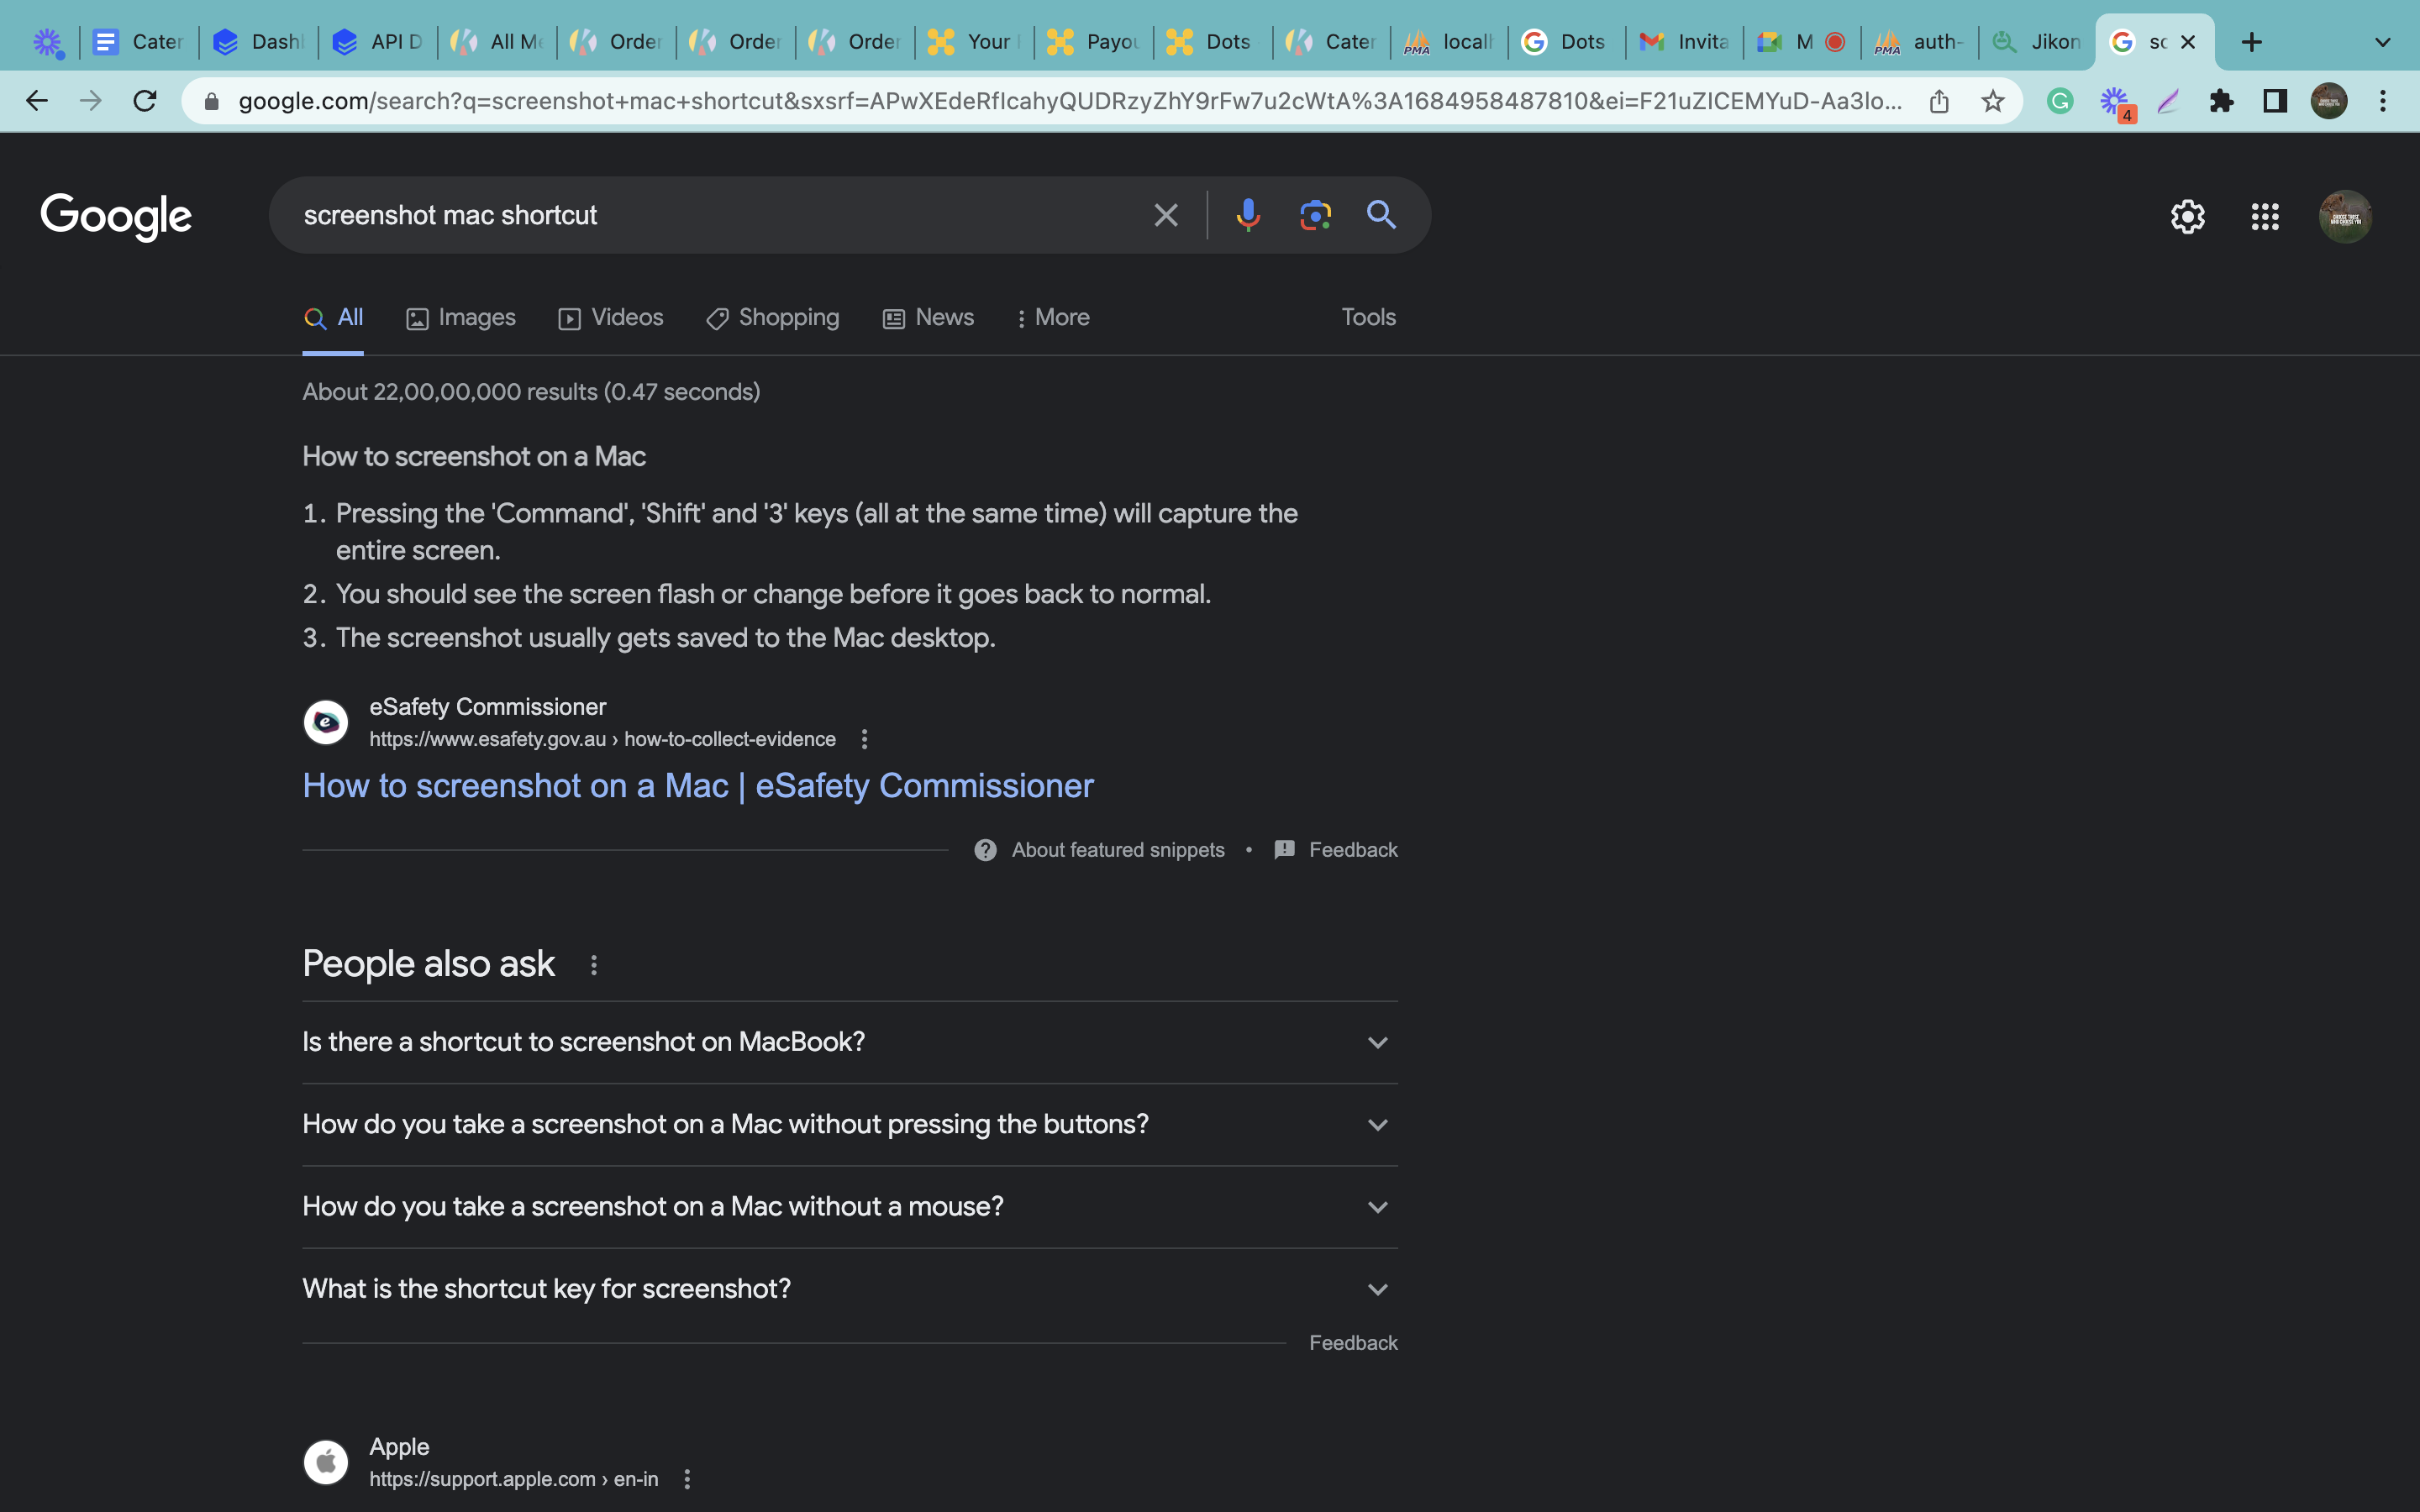Expand the question about screenshot without pressing the buttons
This screenshot has width=2420, height=1512.
(850, 1125)
